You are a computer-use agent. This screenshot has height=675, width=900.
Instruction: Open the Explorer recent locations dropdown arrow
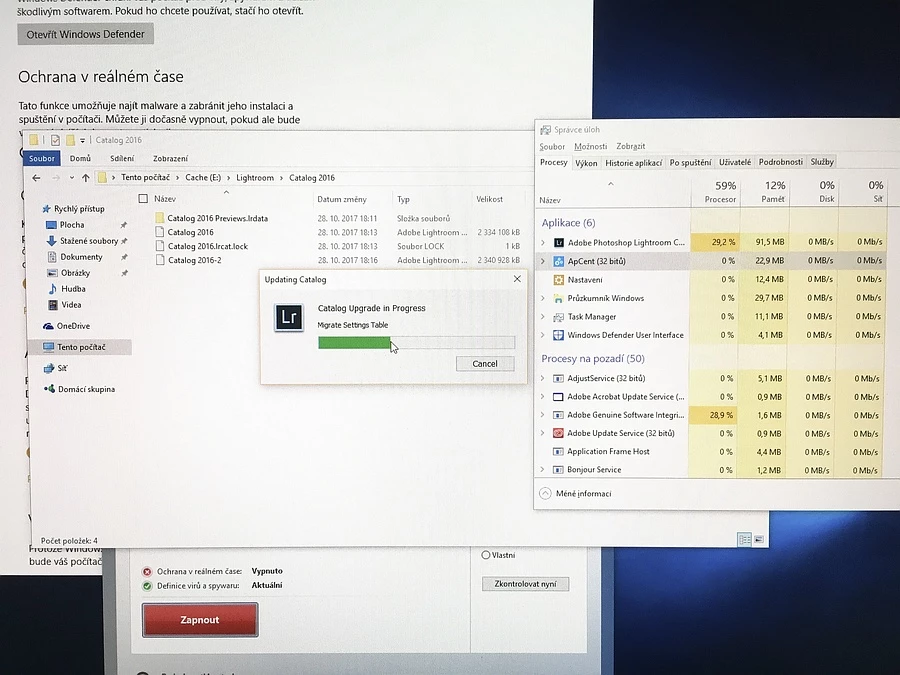72,178
